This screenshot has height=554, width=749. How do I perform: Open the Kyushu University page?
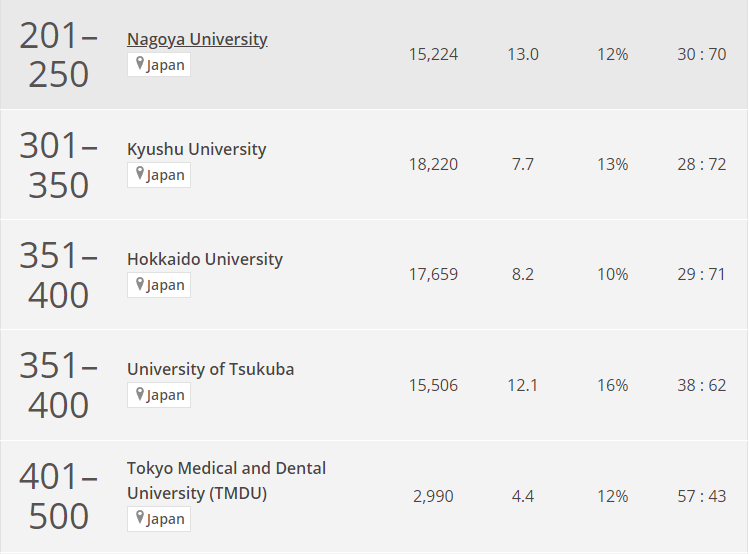[x=196, y=149]
